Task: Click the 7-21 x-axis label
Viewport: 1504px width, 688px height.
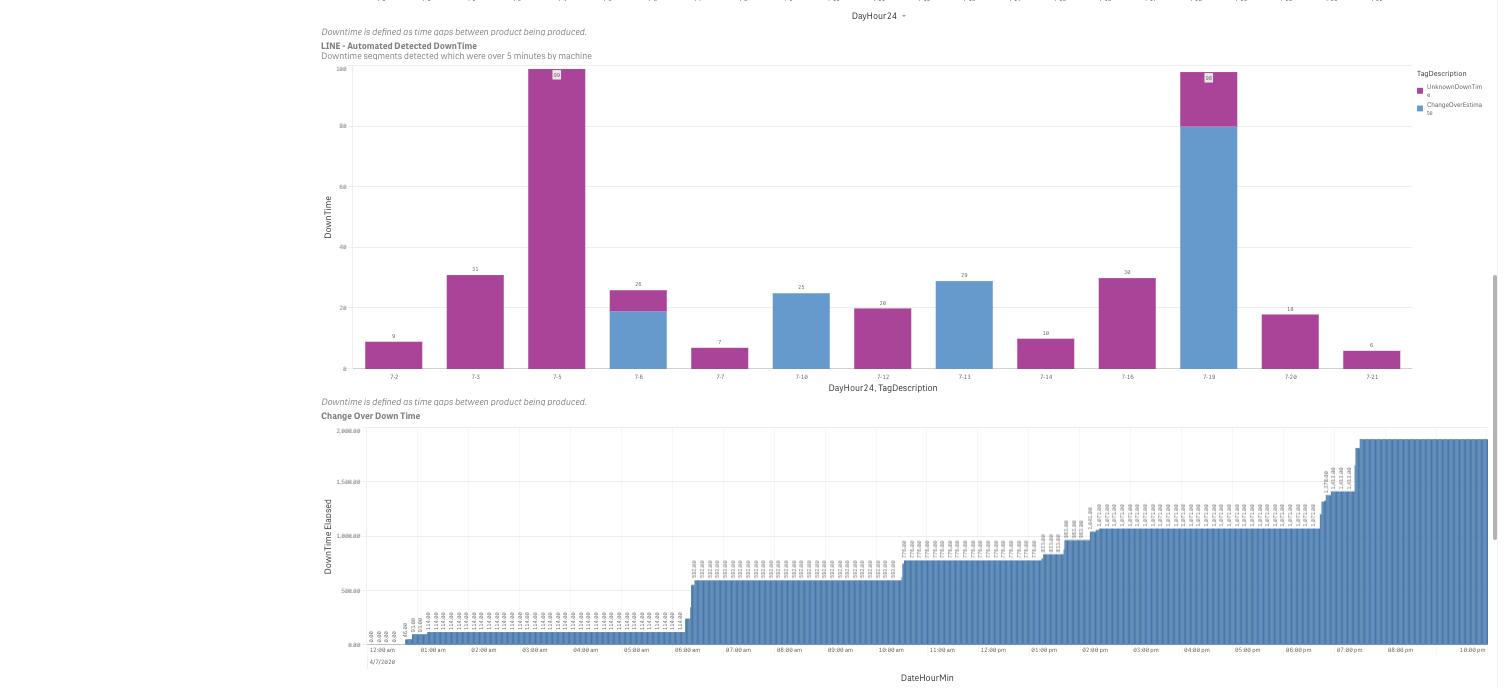Action: (1371, 377)
